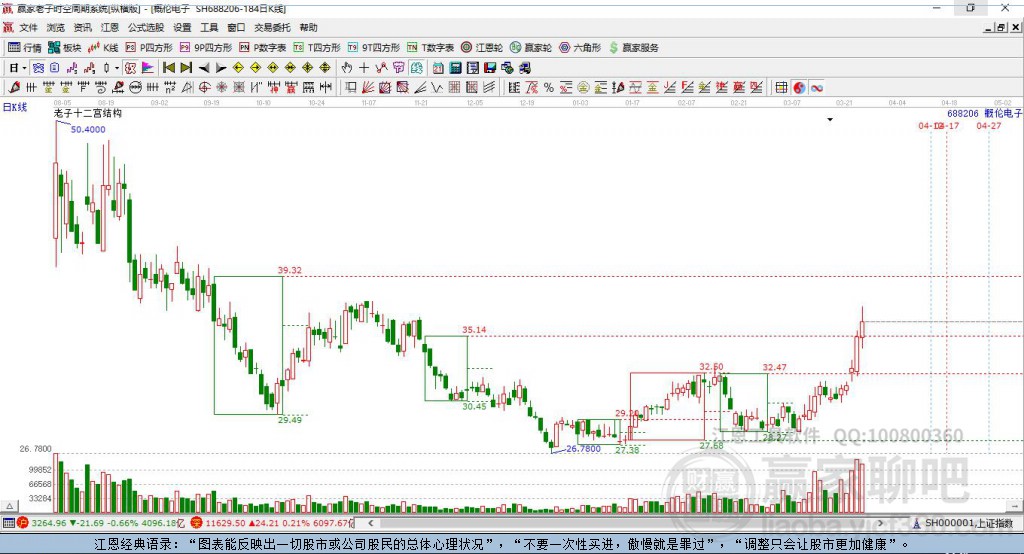Click the status bar grid icon
The height and width of the screenshot is (554, 1024).
(x=8, y=523)
